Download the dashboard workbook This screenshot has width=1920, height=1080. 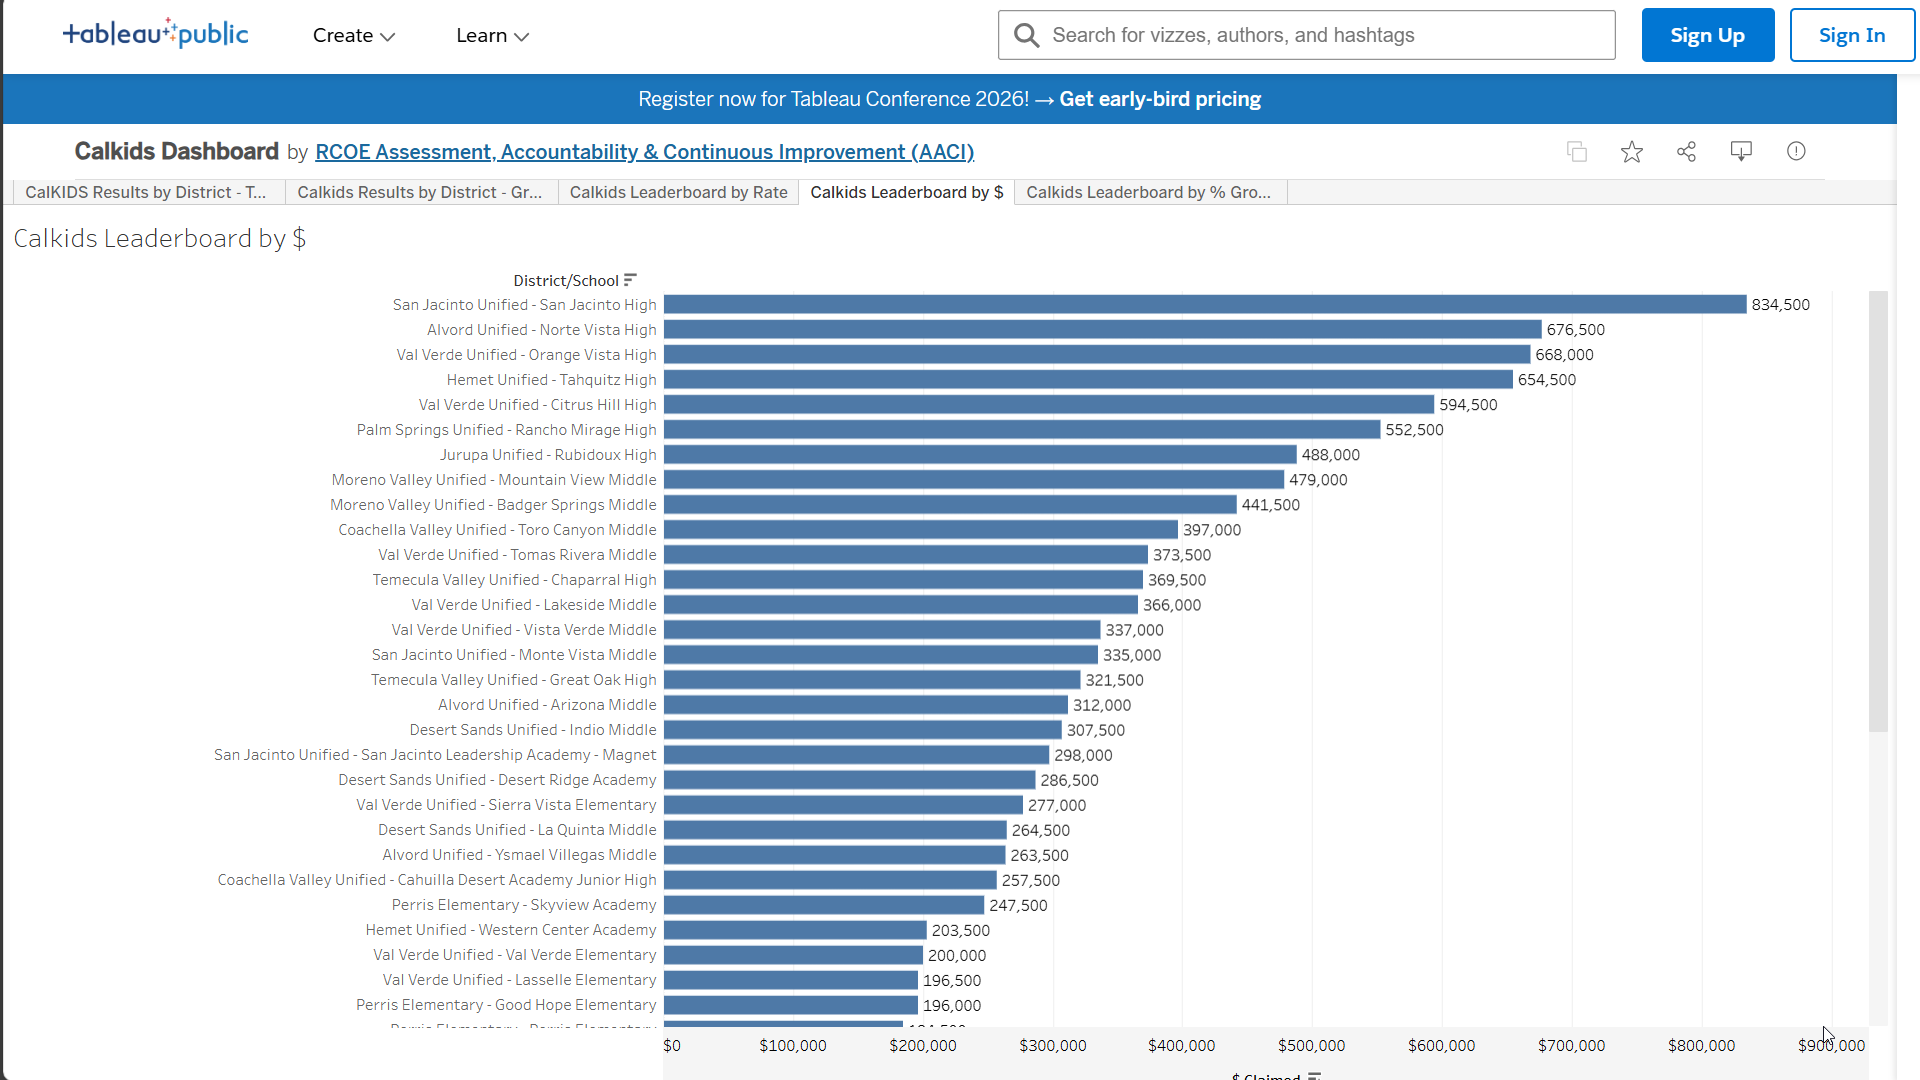[x=1741, y=151]
